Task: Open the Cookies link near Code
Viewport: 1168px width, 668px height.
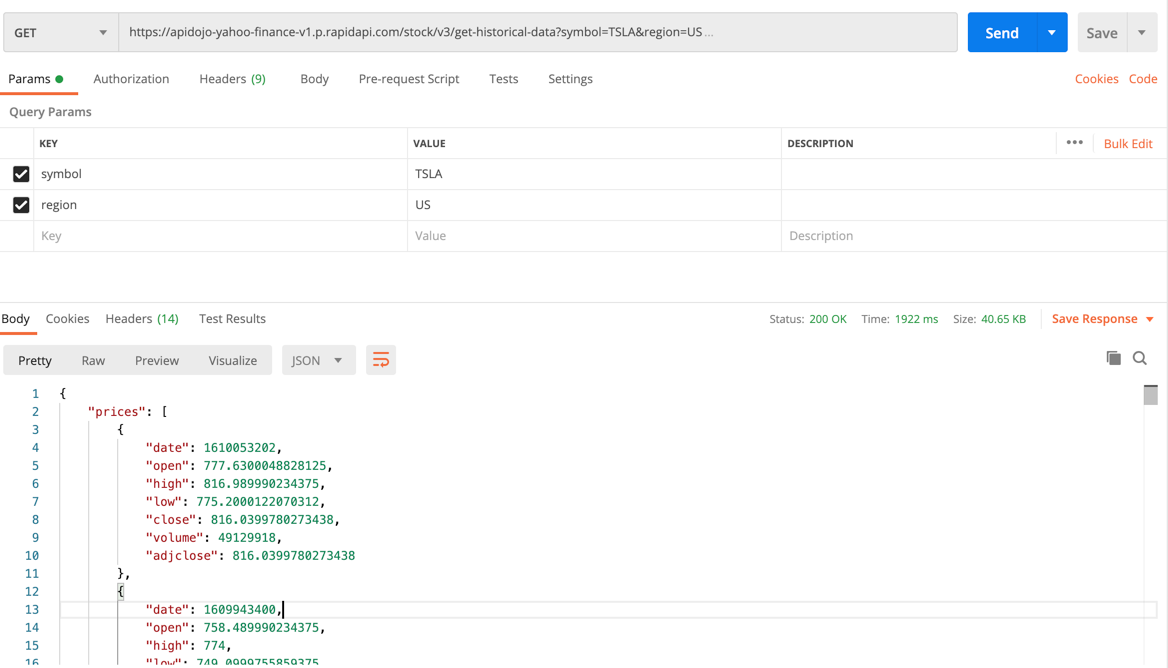Action: pyautogui.click(x=1096, y=79)
